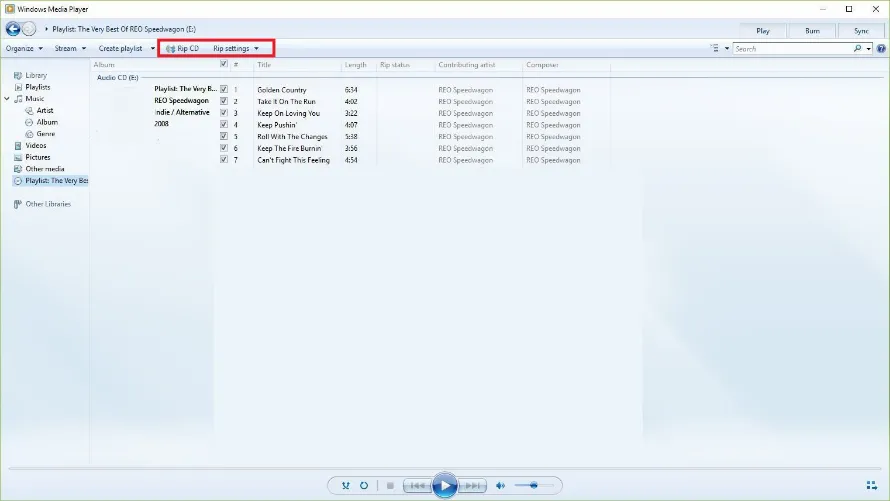Select Pictures in the navigation pane
Screen dimensions: 890x501
click(x=37, y=157)
